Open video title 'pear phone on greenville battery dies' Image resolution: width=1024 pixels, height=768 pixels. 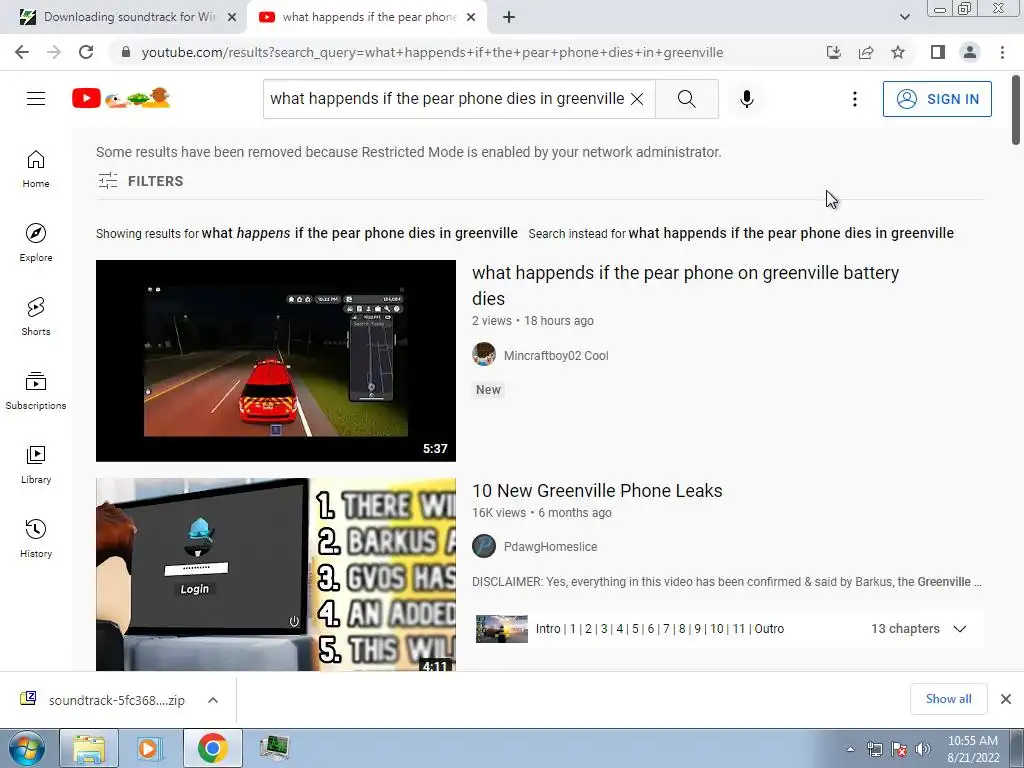coord(686,285)
